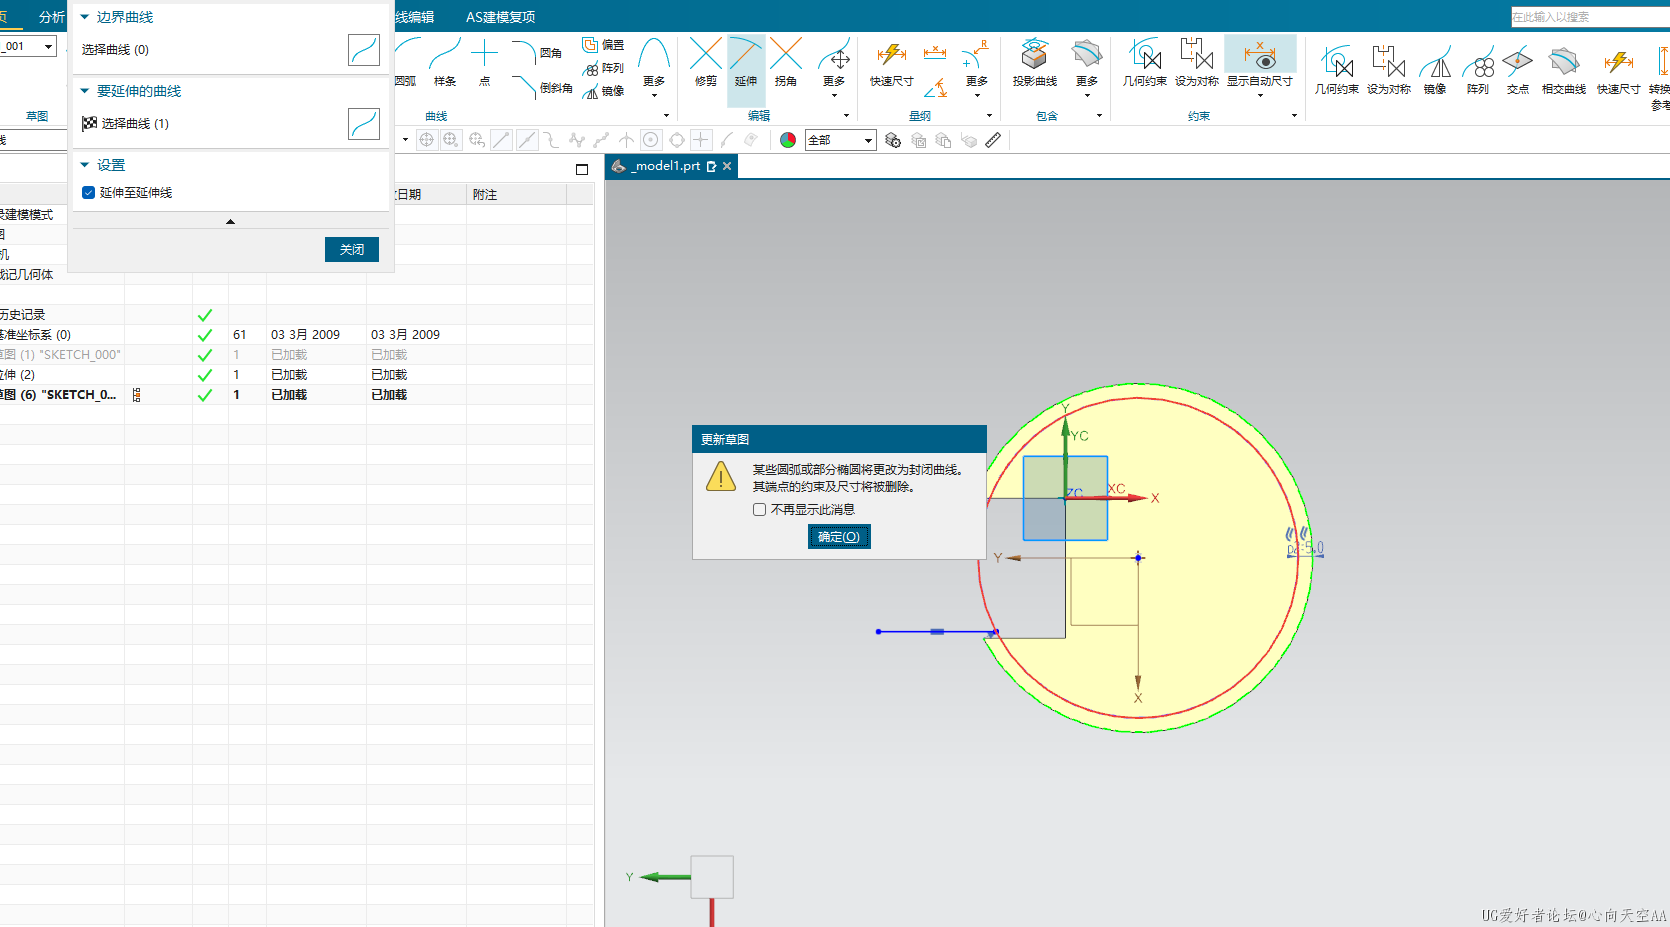The height and width of the screenshot is (927, 1670).
Task: Select the 修剪 trim tool
Action: click(706, 63)
